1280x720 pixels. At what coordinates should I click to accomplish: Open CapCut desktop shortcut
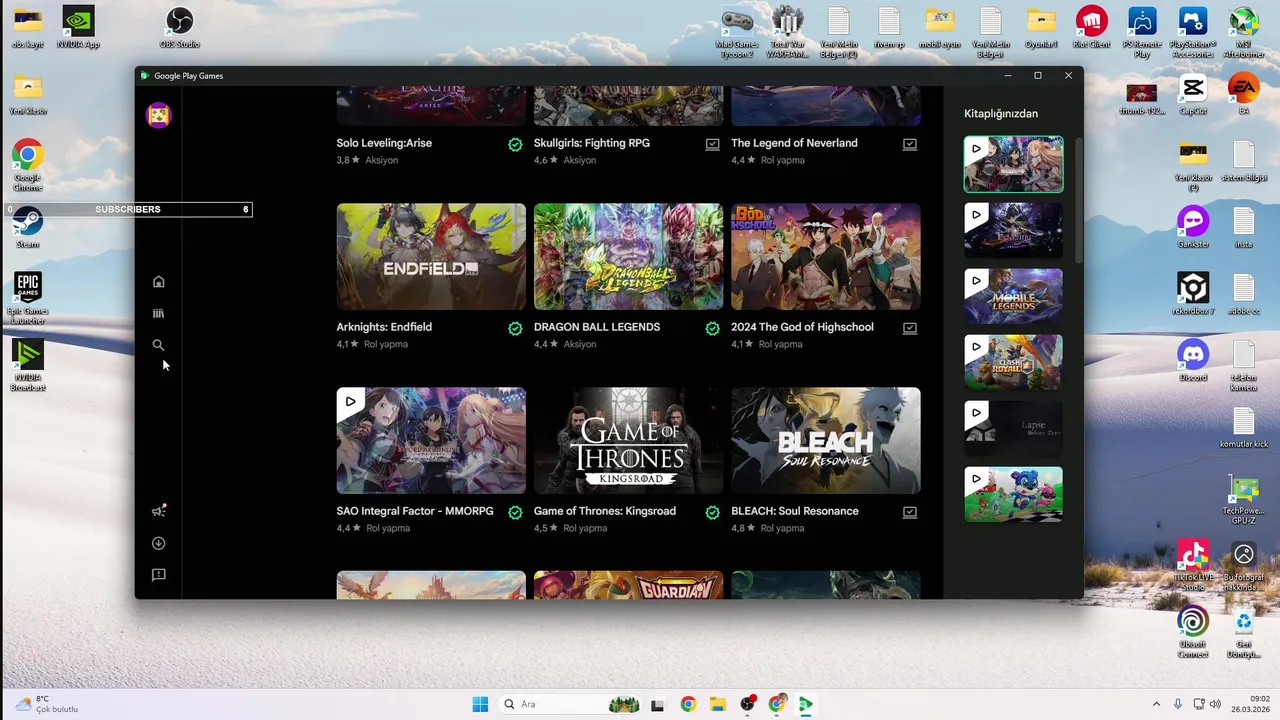[1192, 95]
